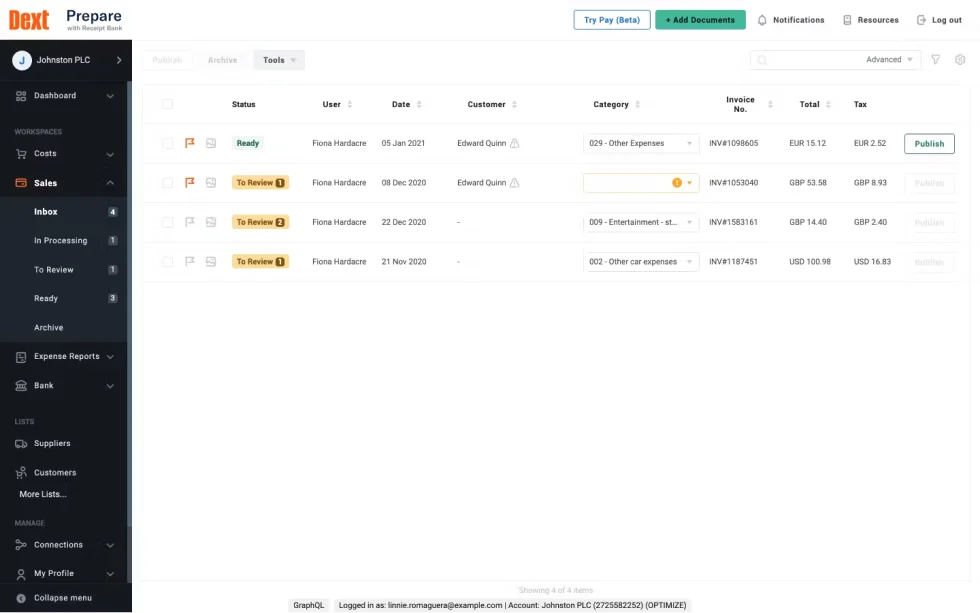Open the settings gear in the table toolbar
Screen dimensions: 980x613
959,59
